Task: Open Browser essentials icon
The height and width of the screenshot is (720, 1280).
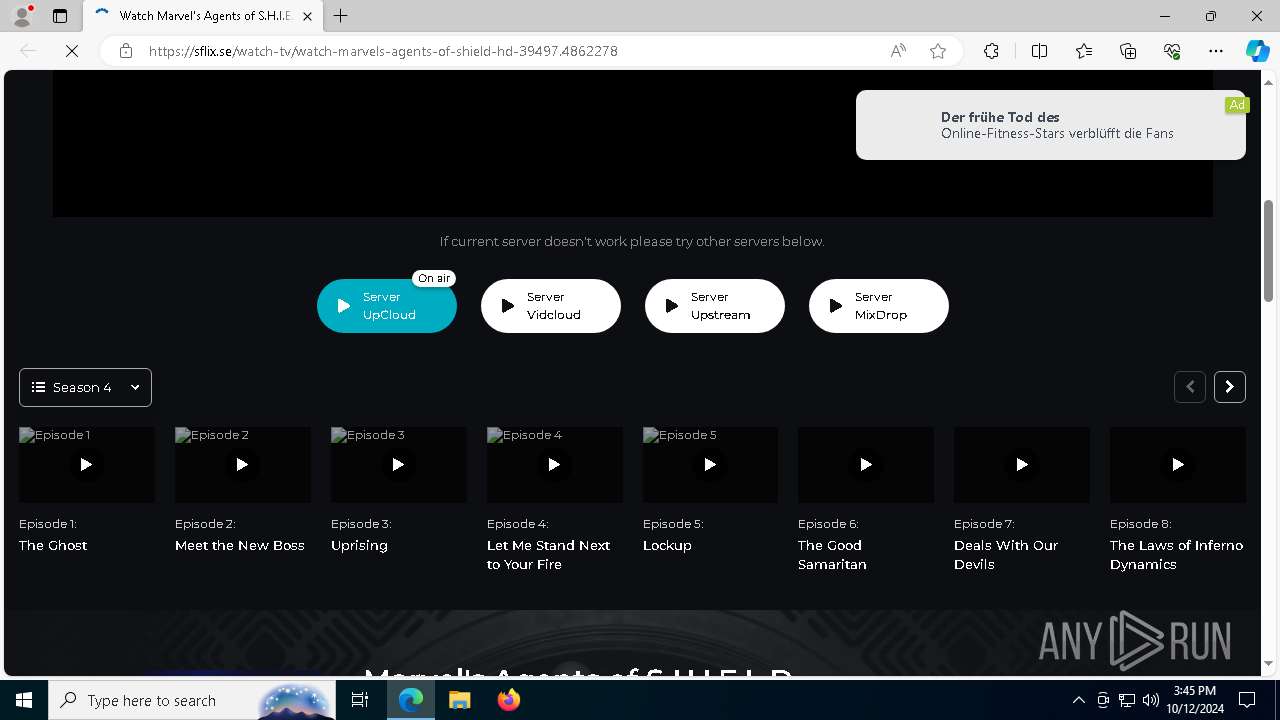Action: coord(1172,51)
